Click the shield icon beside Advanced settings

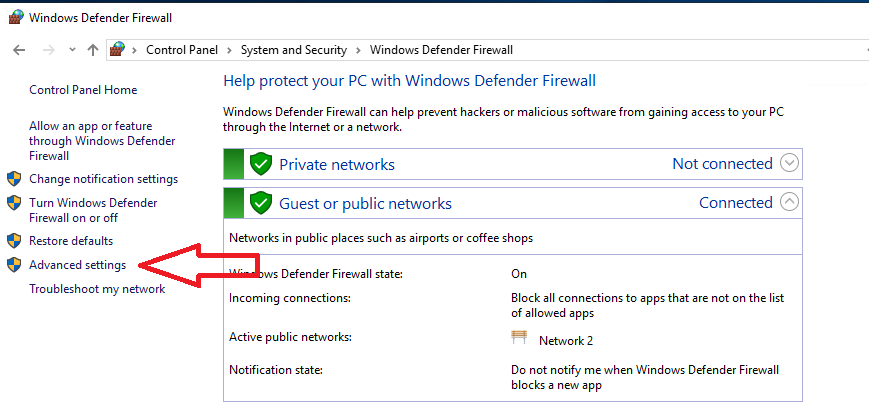click(x=14, y=265)
